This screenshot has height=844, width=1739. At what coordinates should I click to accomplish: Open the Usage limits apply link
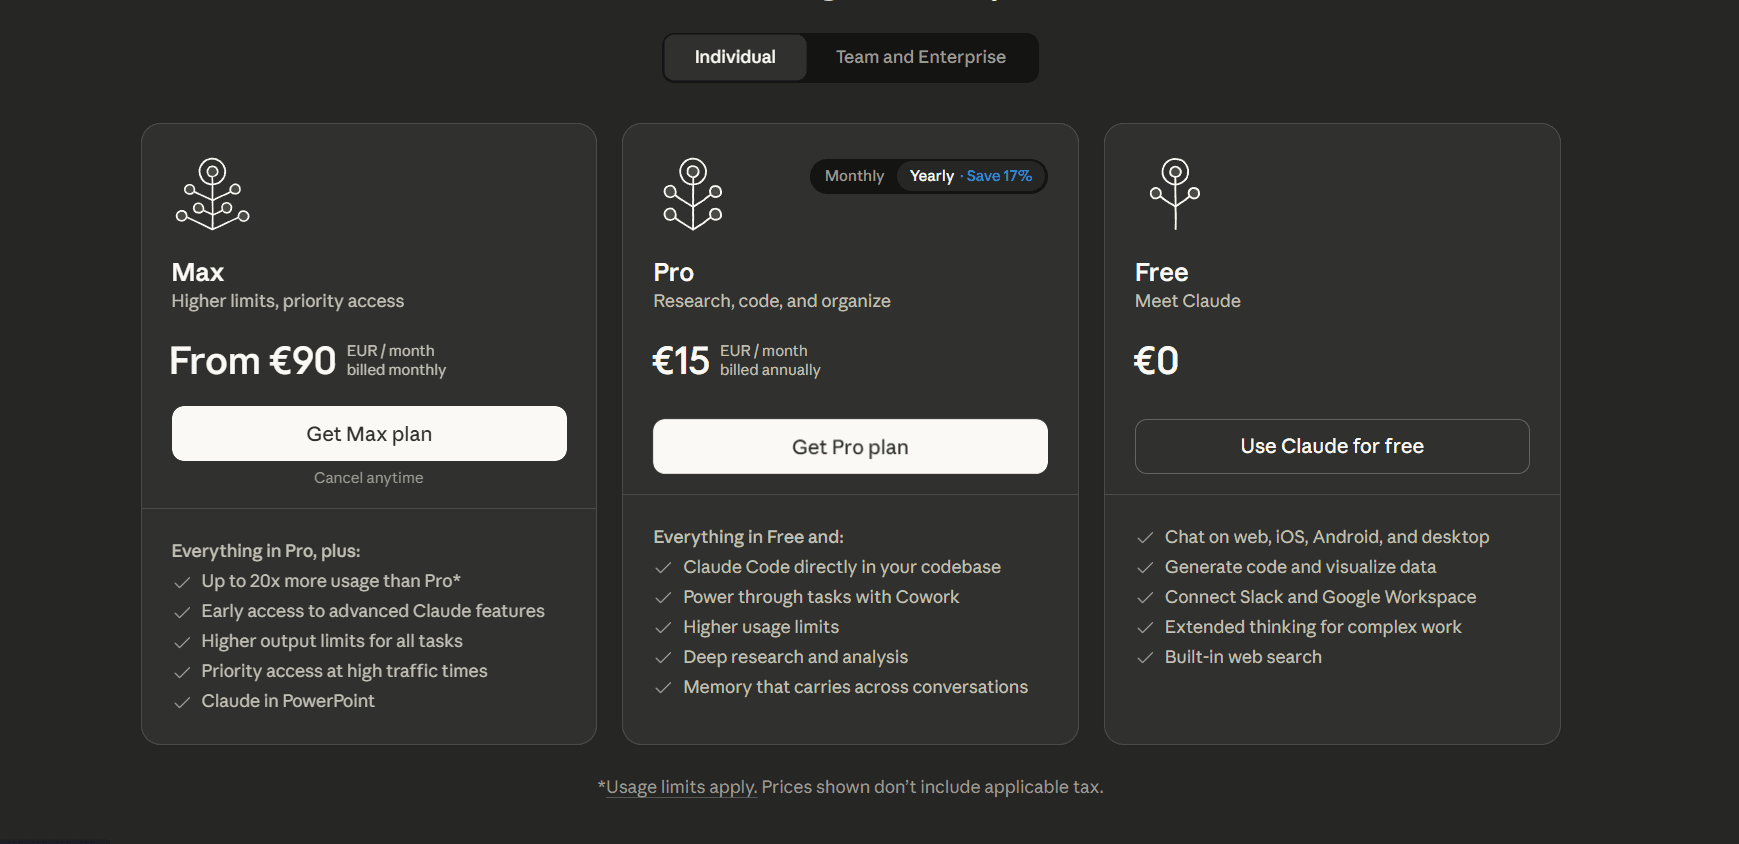[681, 787]
